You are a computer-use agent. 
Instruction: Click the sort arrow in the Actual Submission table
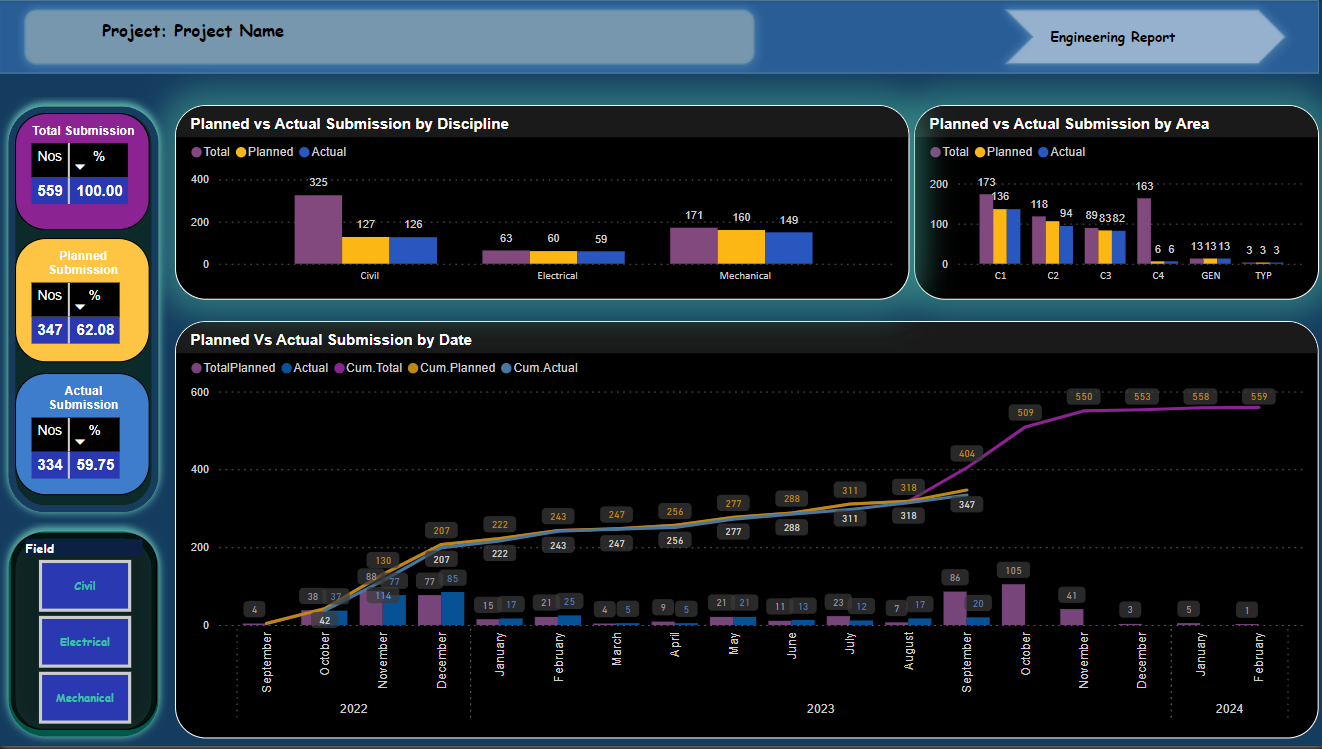80,441
